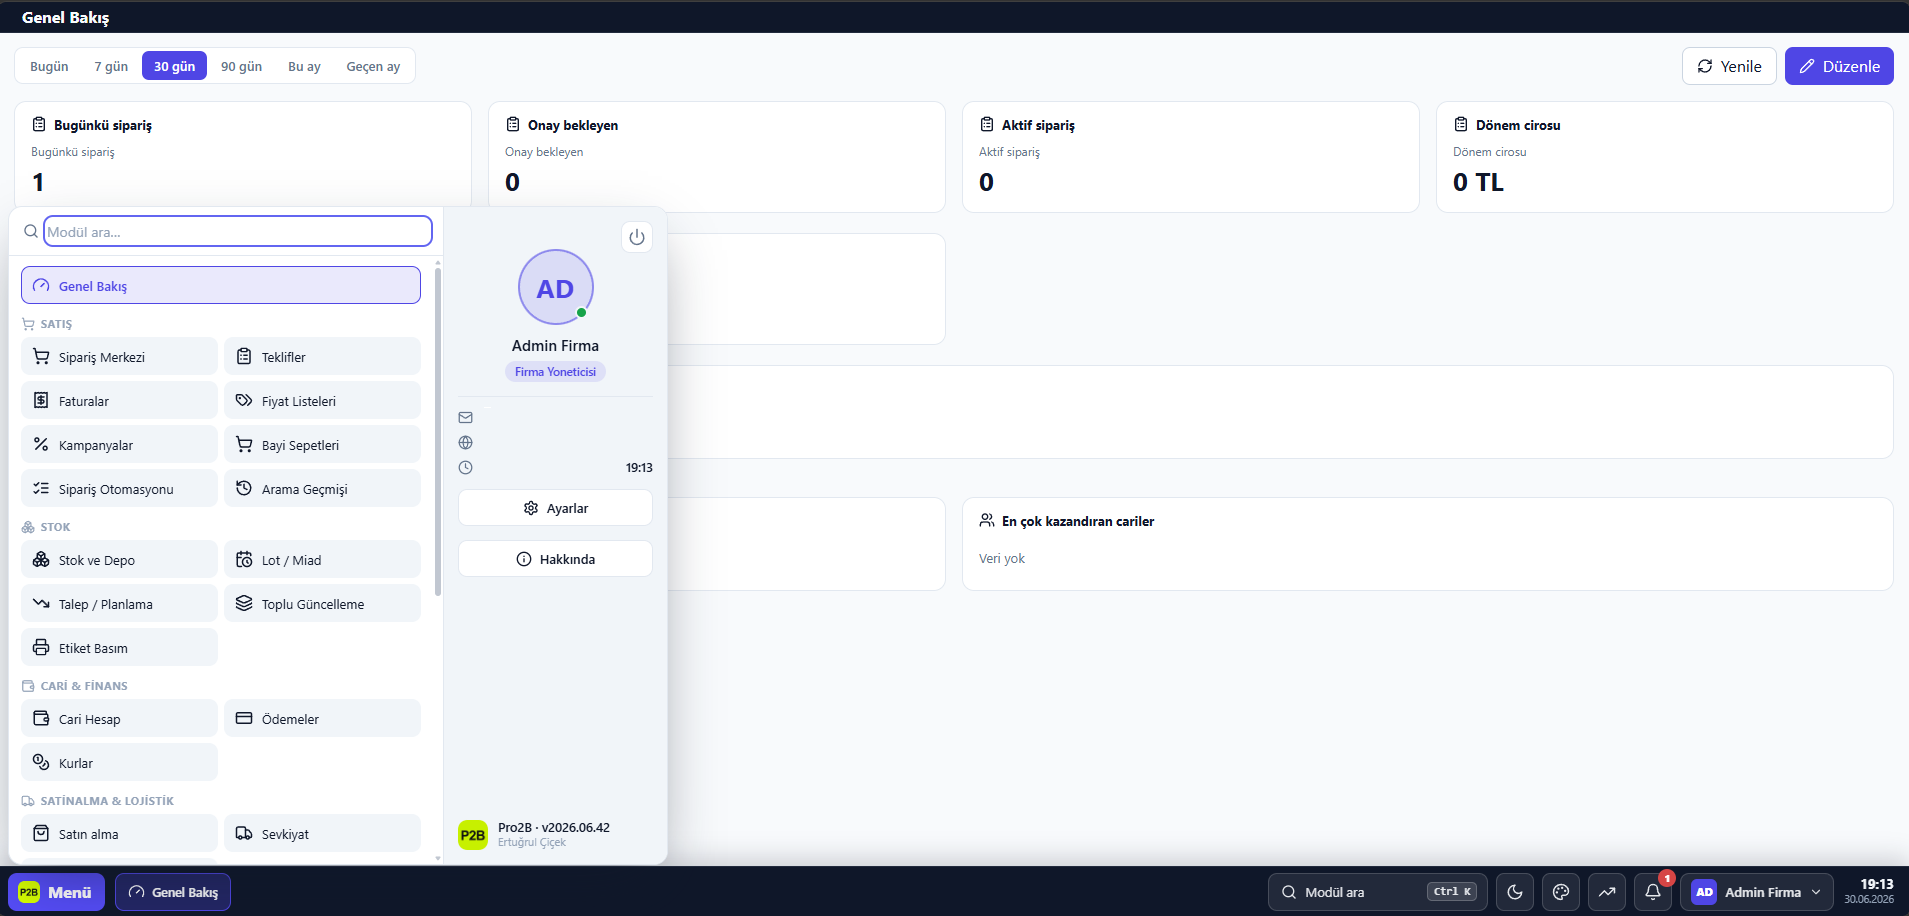Click the module list scrollbar

(438, 430)
